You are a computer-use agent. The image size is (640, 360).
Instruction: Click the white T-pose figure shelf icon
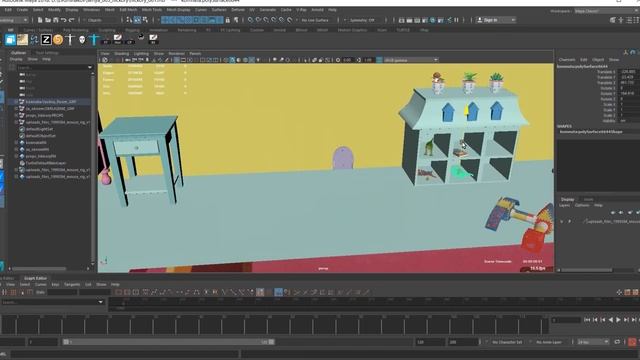[x=70, y=40]
